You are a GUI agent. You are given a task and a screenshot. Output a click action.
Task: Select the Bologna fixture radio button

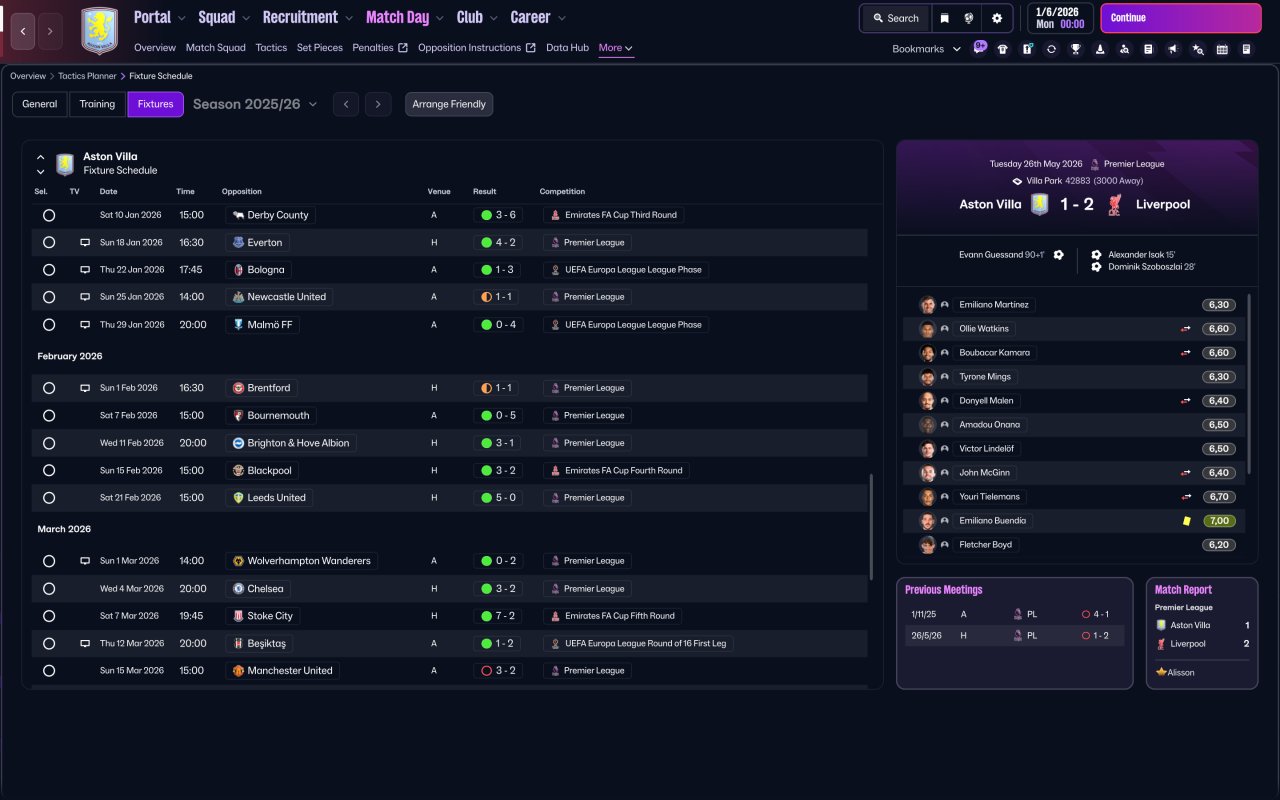tap(48, 270)
